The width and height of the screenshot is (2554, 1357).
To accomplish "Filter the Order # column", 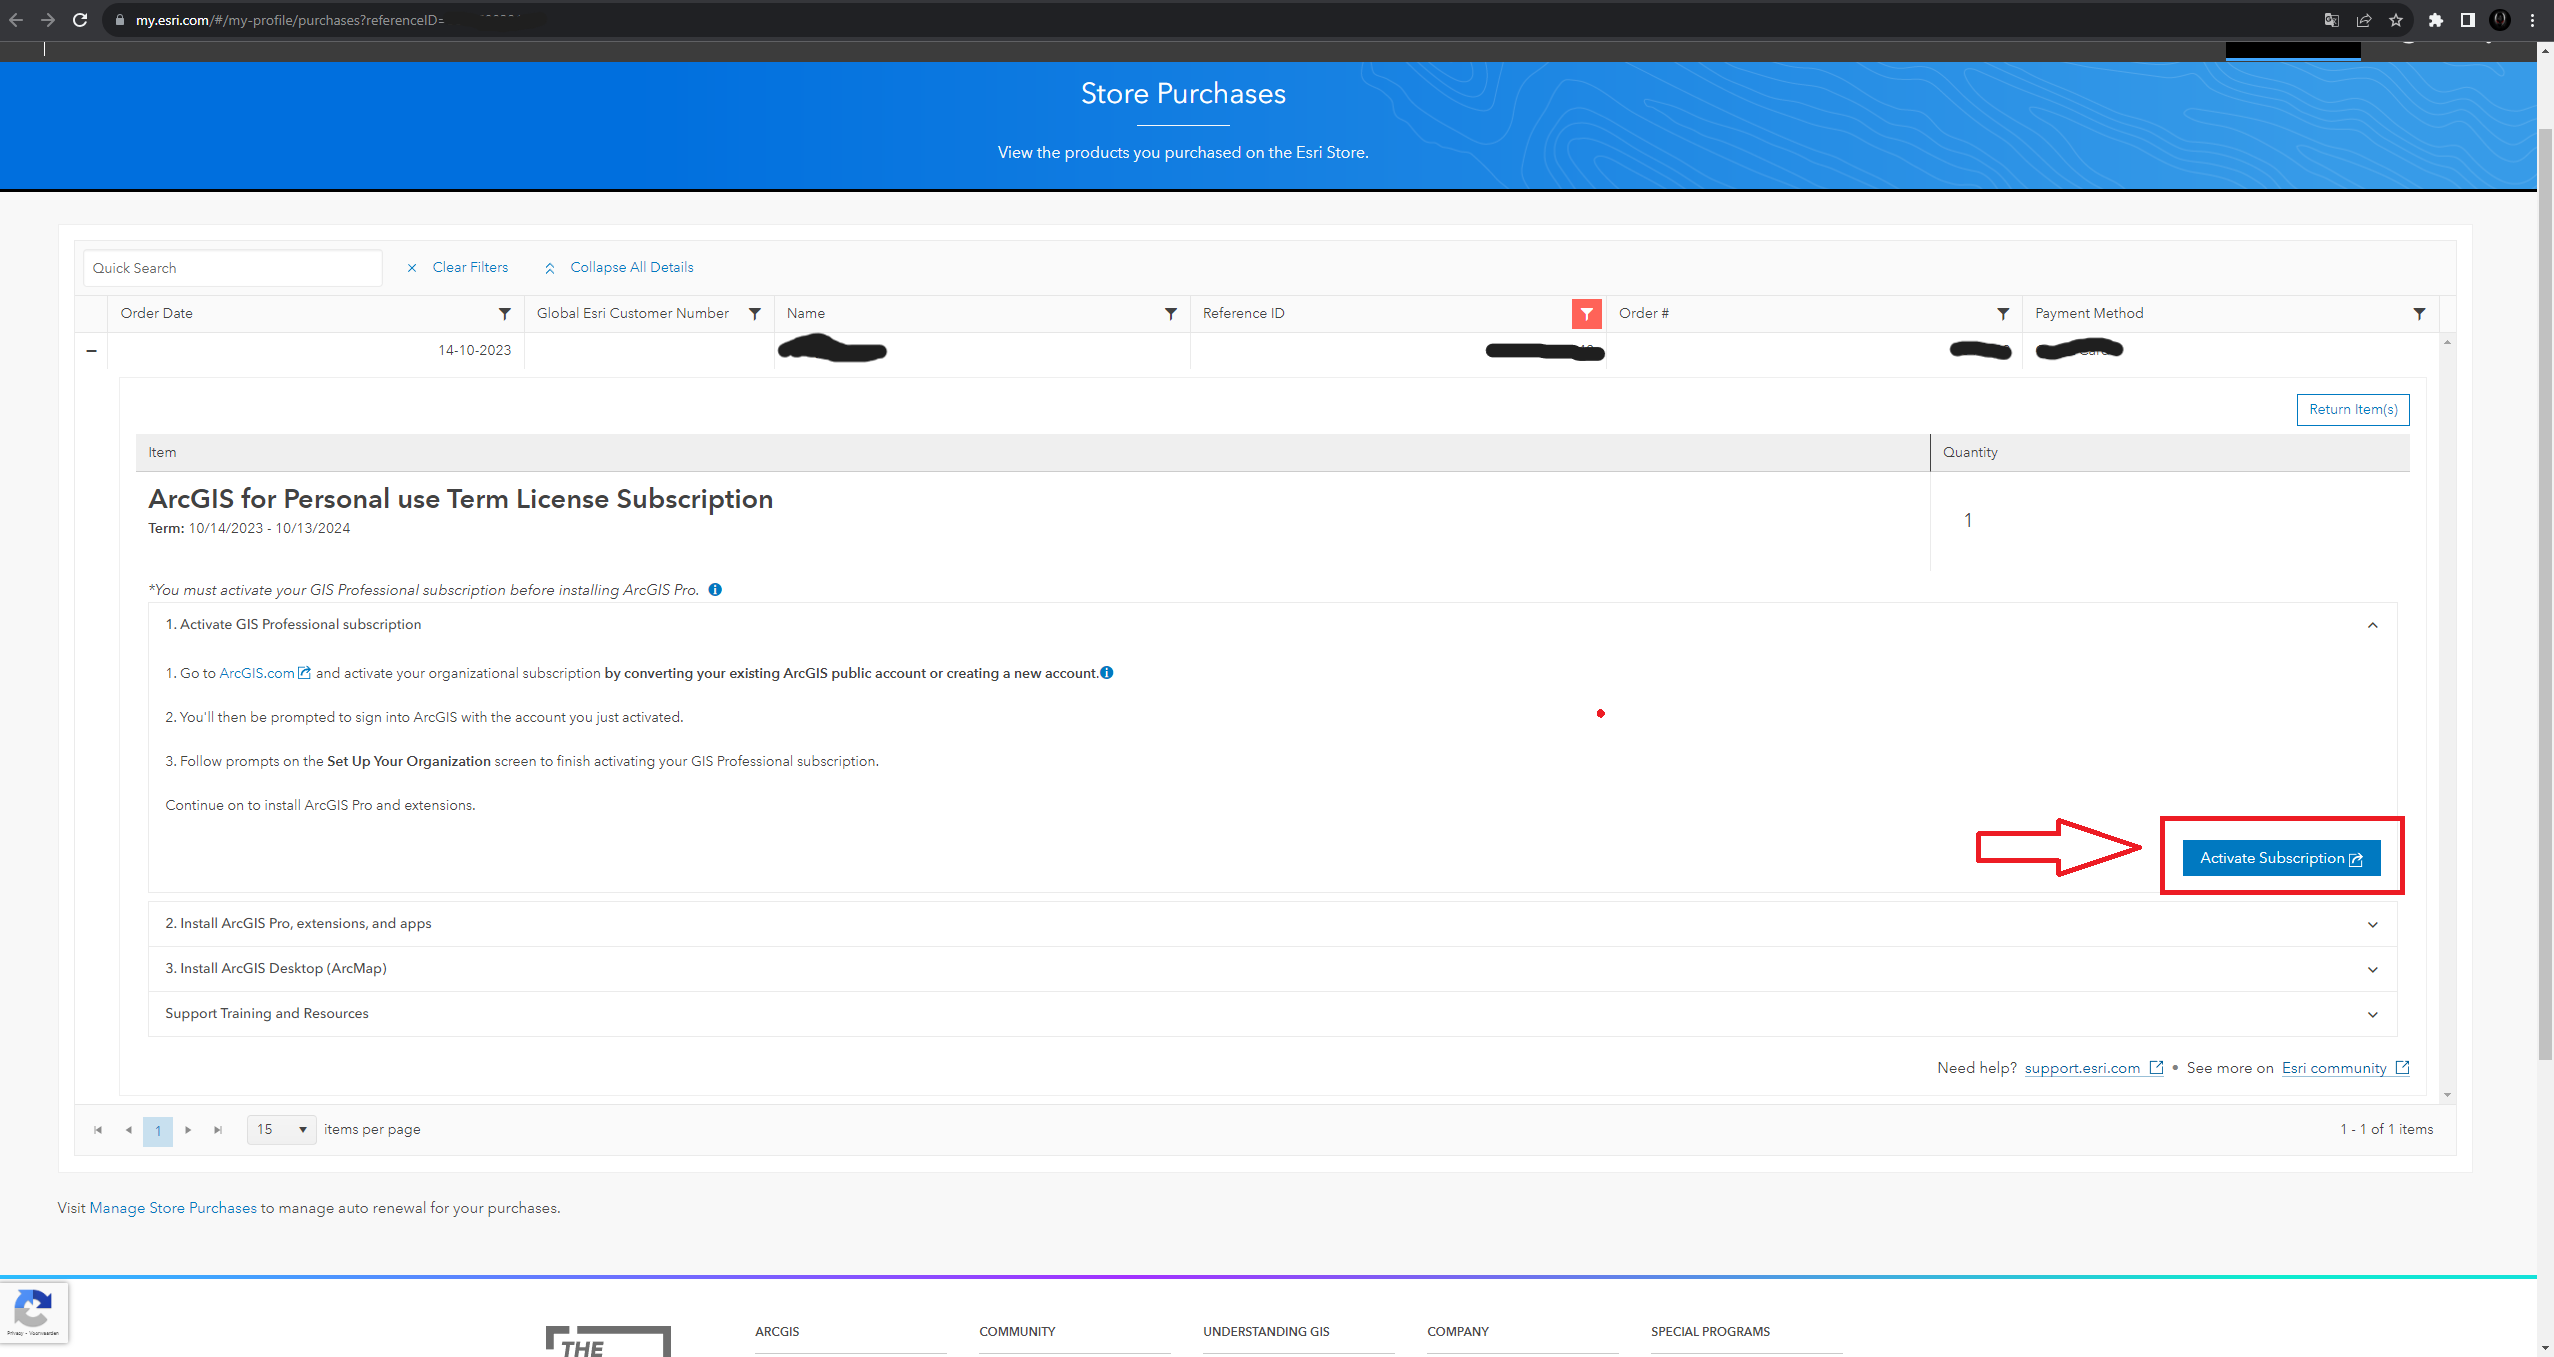I will coord(2003,313).
